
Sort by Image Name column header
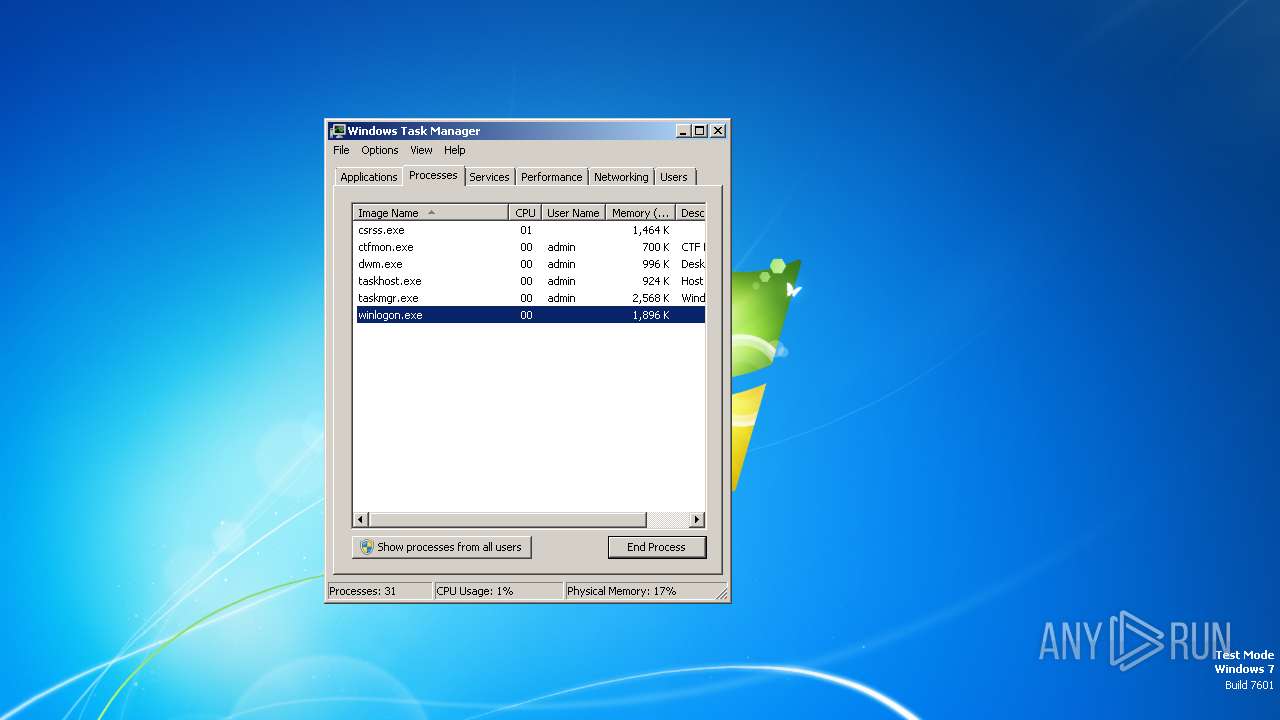(431, 213)
